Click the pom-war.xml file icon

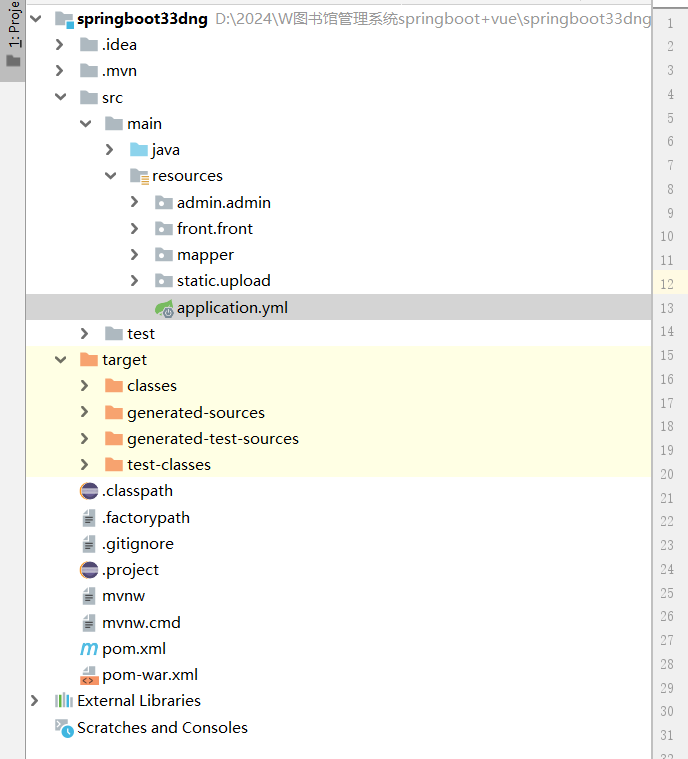point(89,675)
